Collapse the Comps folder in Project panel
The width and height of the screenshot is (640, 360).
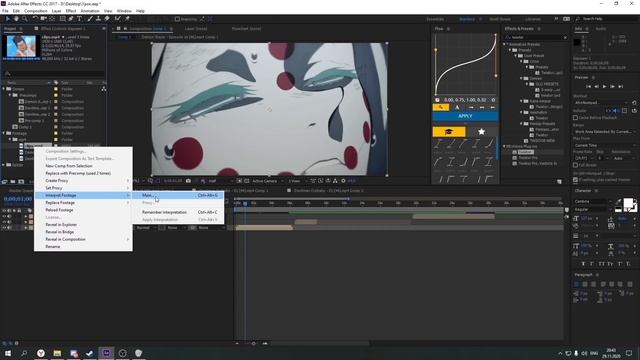tap(4, 89)
